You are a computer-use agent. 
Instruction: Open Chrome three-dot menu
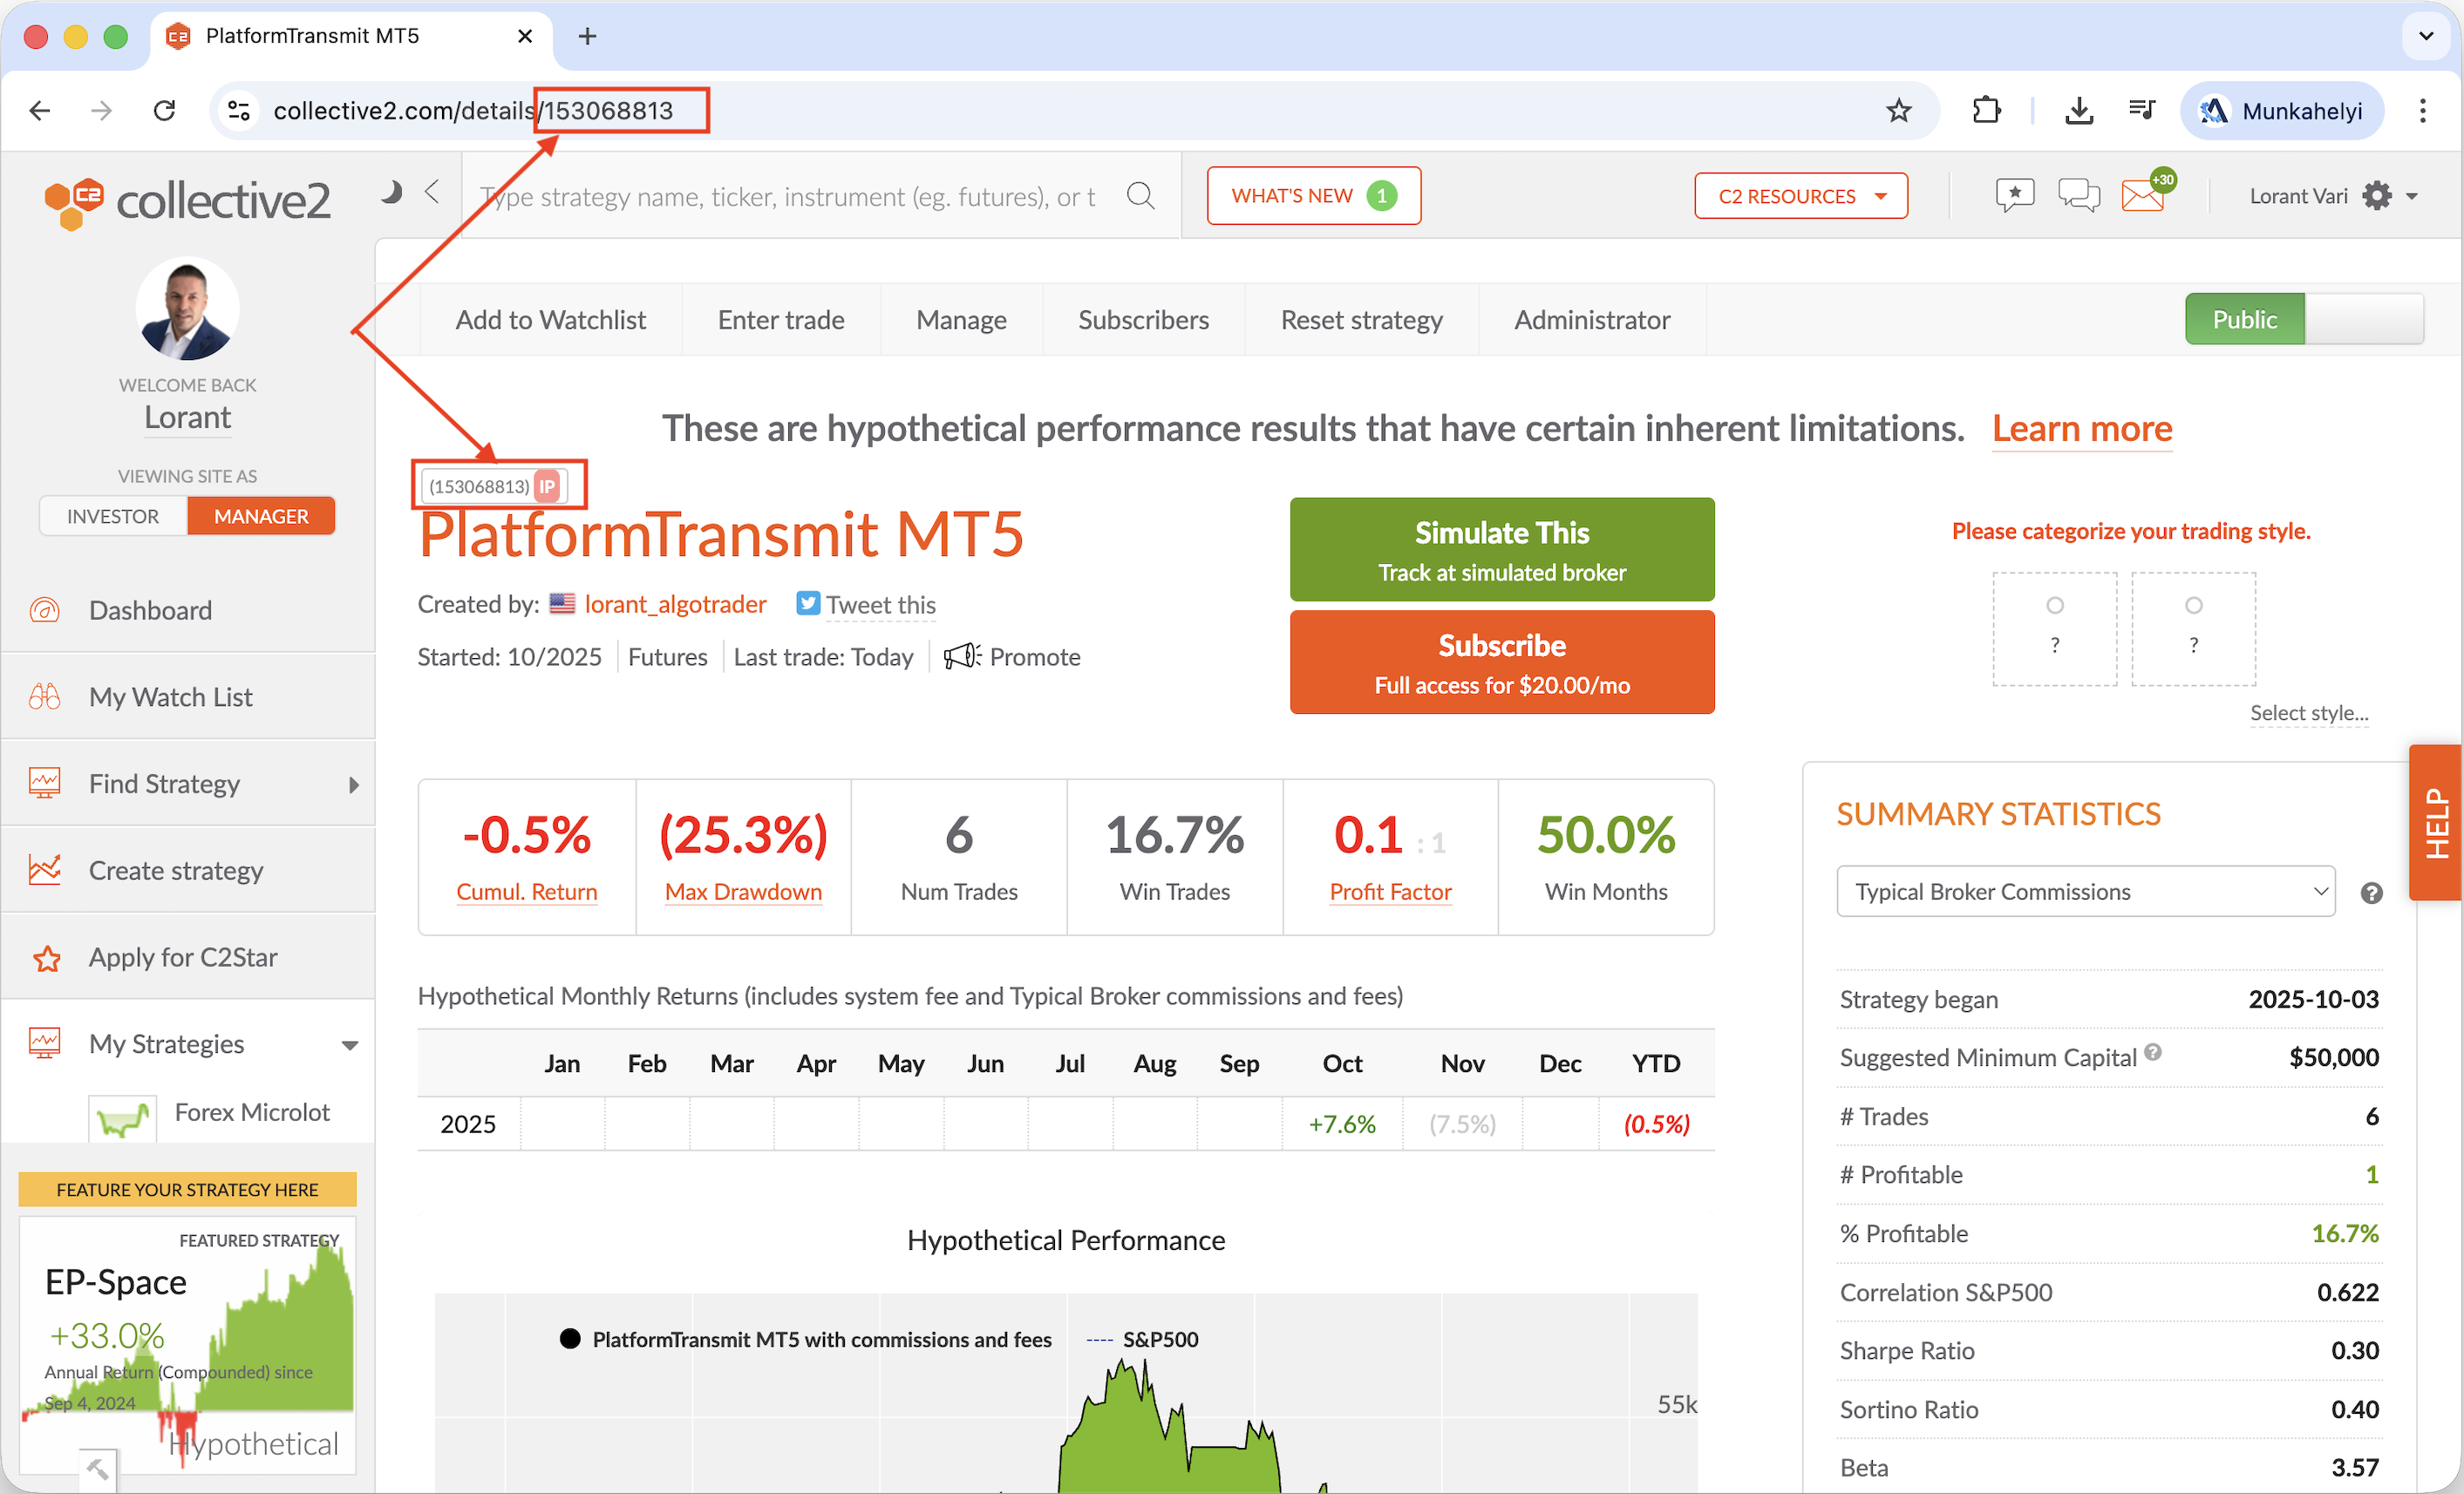(x=2422, y=111)
